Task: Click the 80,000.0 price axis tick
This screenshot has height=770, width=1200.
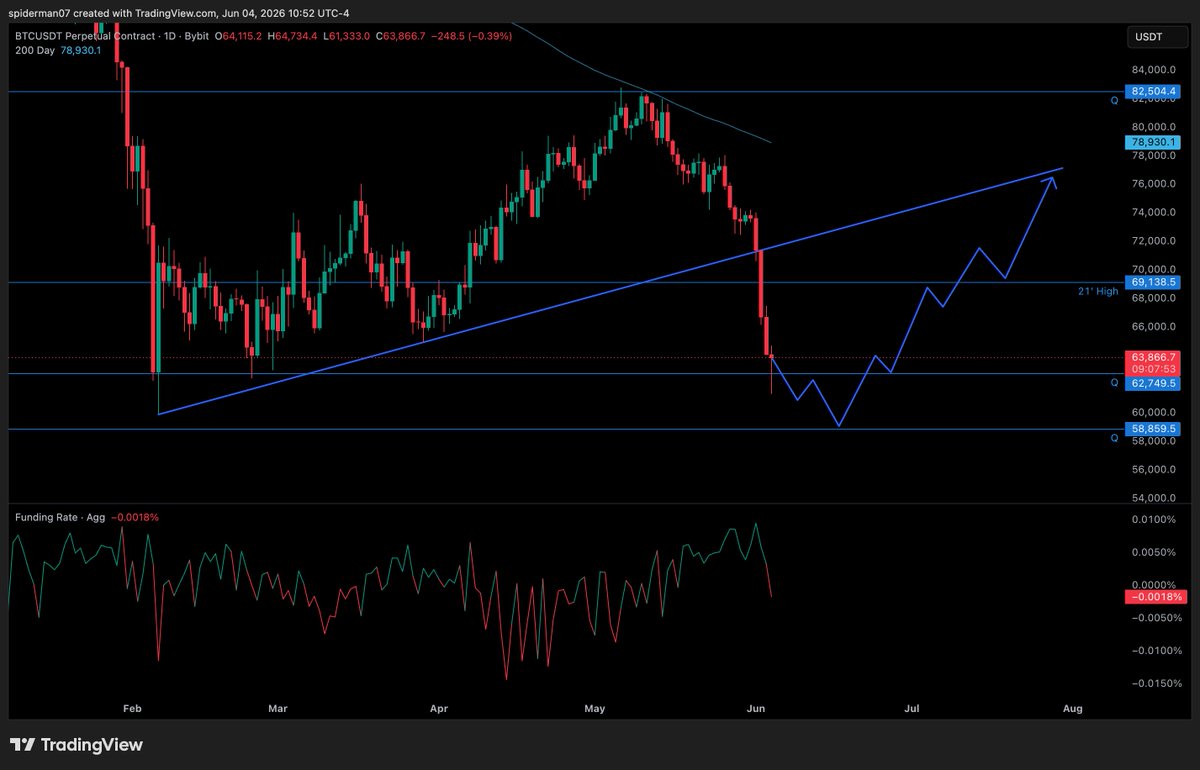Action: tap(1153, 127)
